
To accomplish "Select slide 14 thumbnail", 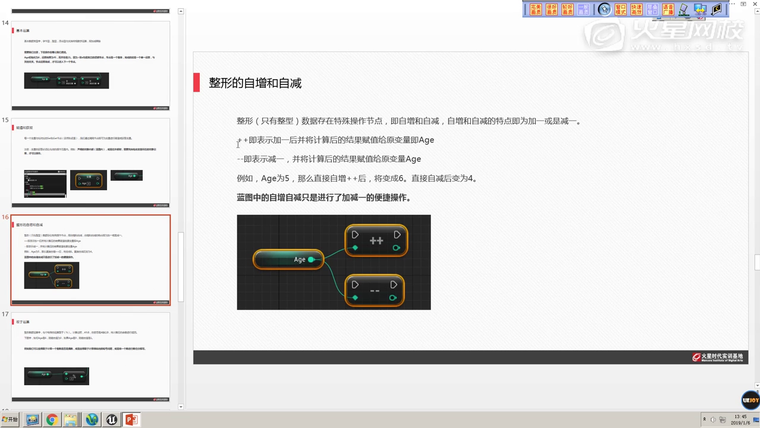I will tap(91, 65).
